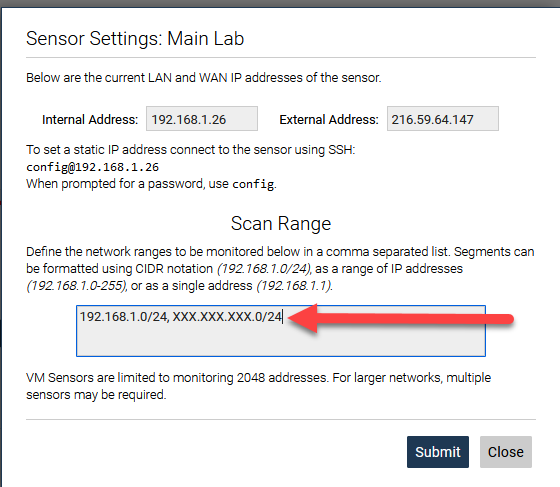Click the Submit button
560x487 pixels.
tap(438, 452)
